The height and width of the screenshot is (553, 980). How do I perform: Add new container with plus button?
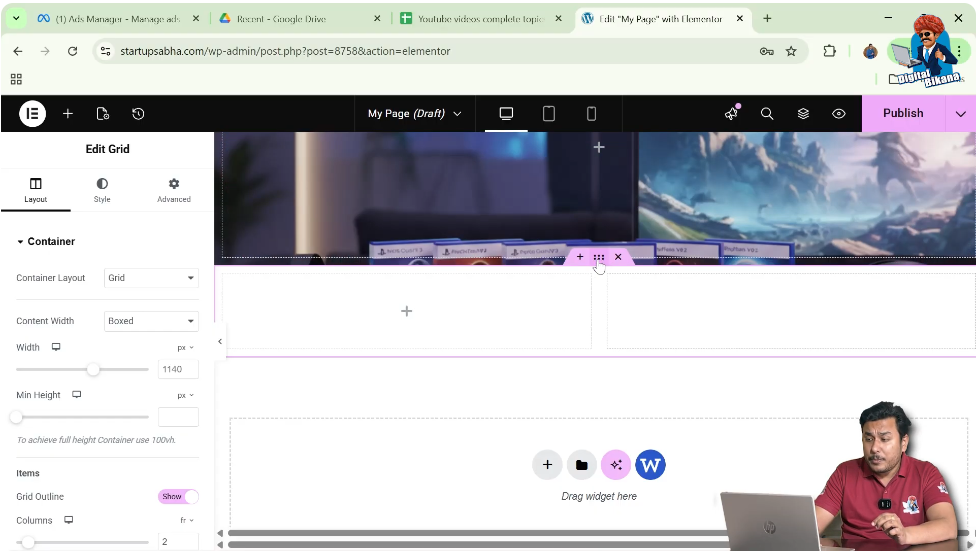548,465
